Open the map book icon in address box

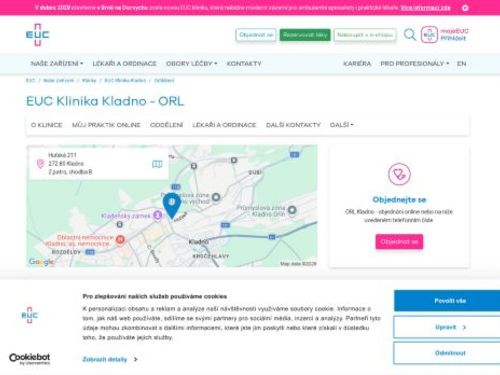click(157, 164)
